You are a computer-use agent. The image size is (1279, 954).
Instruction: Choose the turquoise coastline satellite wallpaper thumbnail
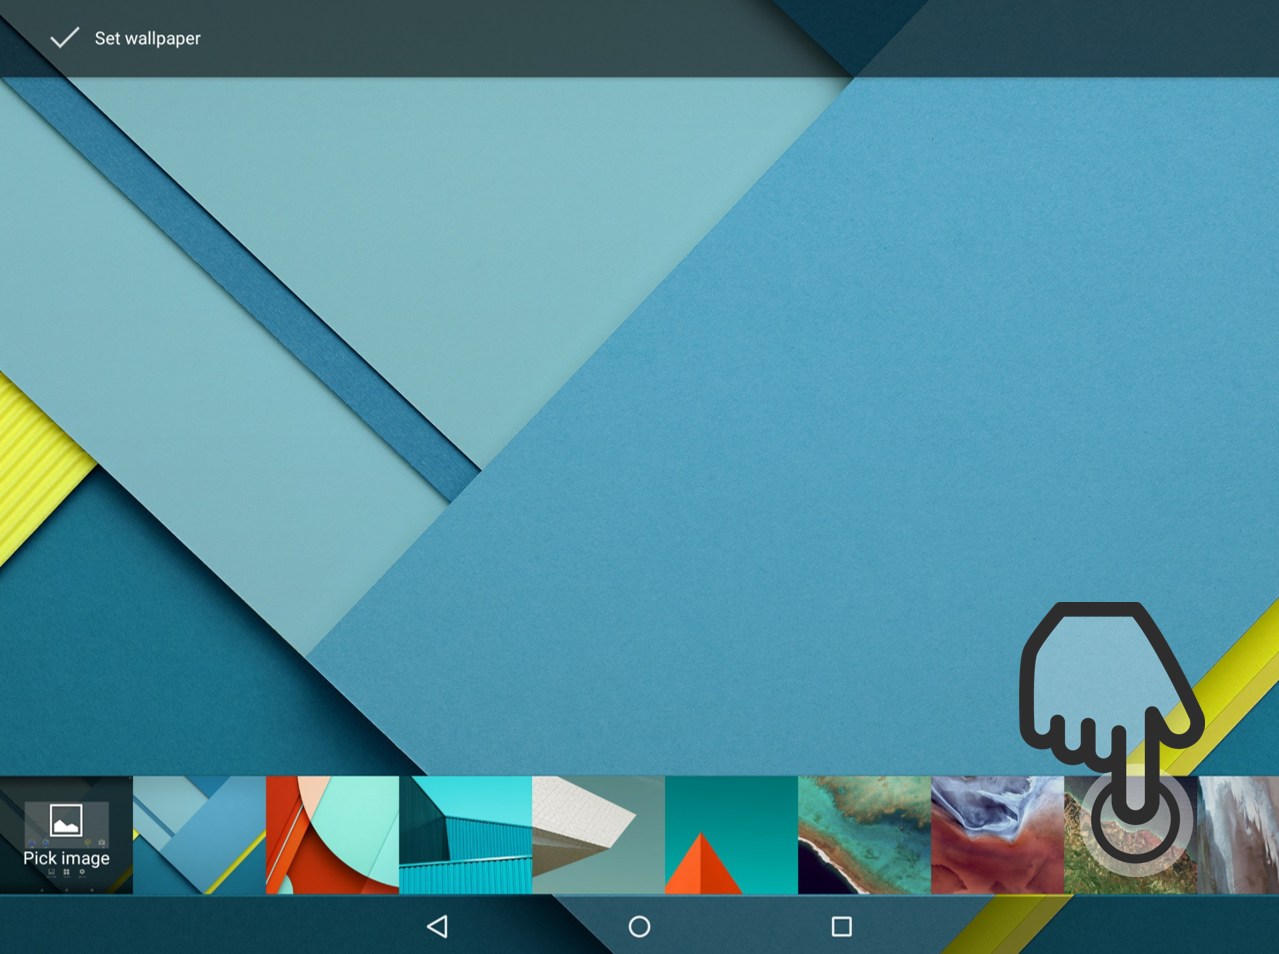click(864, 835)
